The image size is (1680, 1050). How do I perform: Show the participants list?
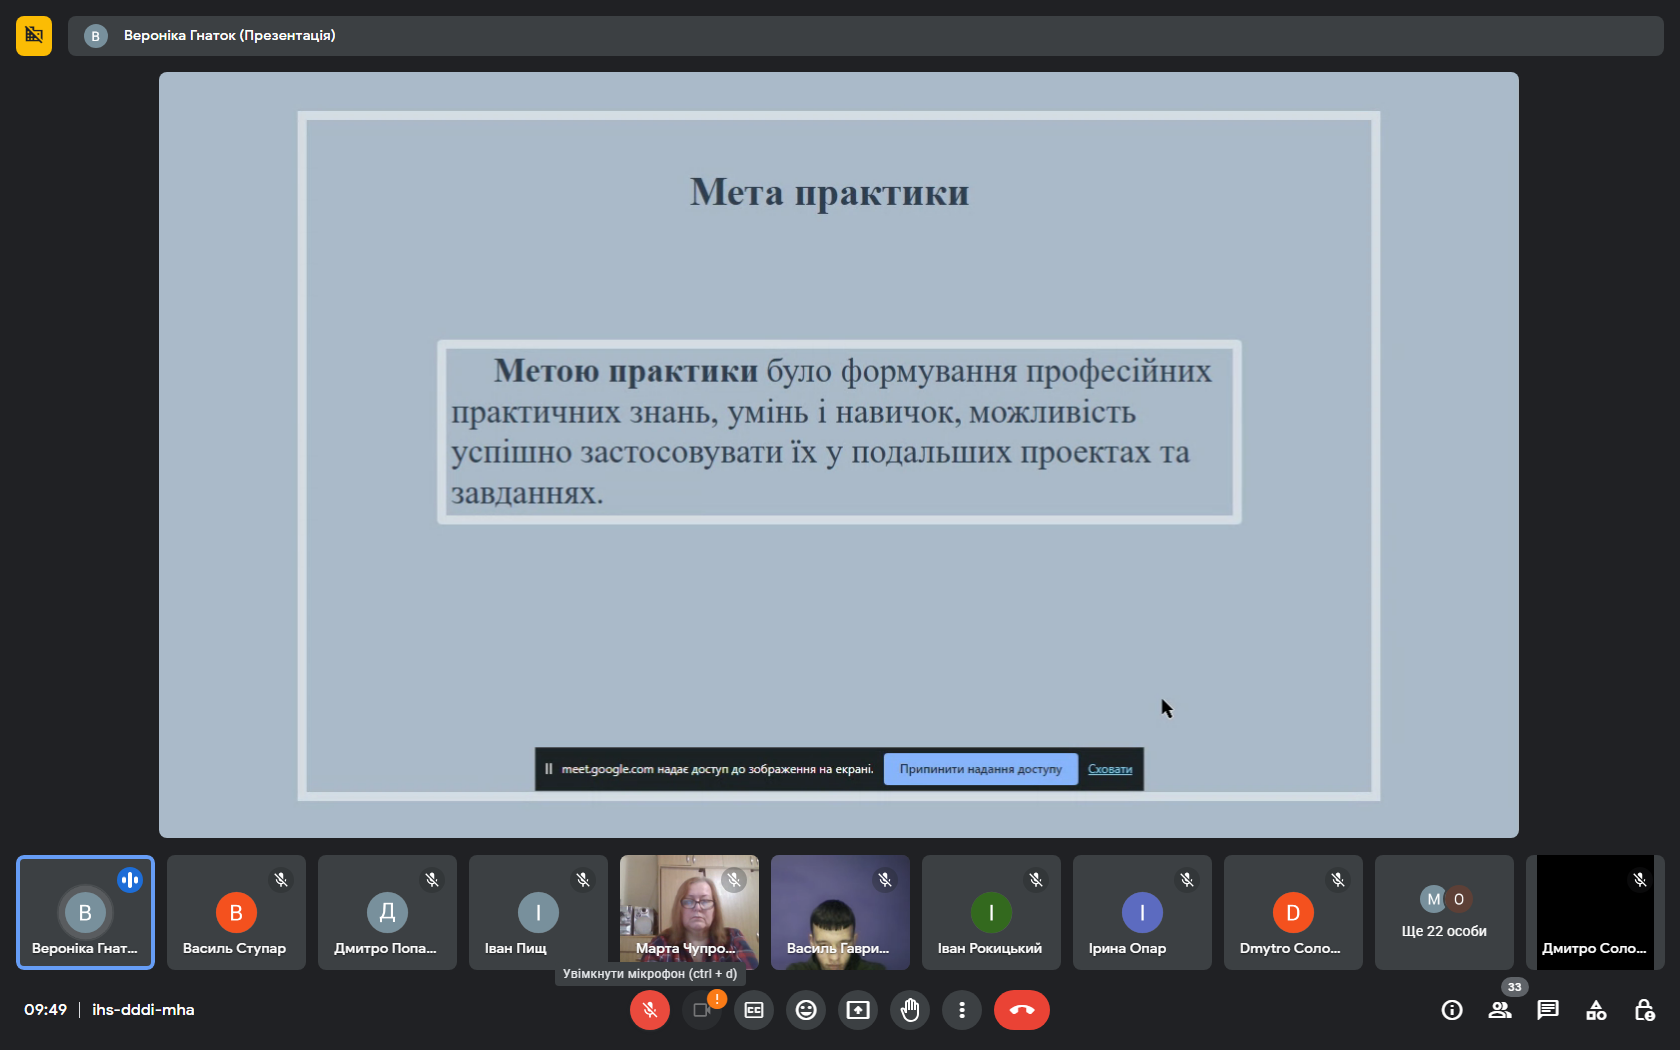pos(1500,1010)
